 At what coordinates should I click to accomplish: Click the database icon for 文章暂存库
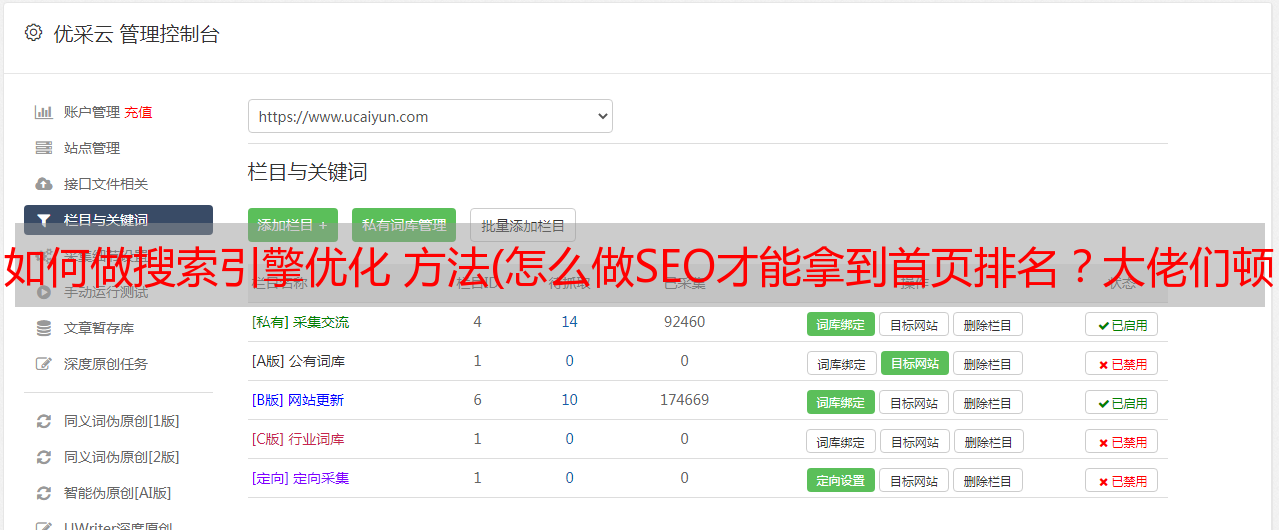click(44, 328)
